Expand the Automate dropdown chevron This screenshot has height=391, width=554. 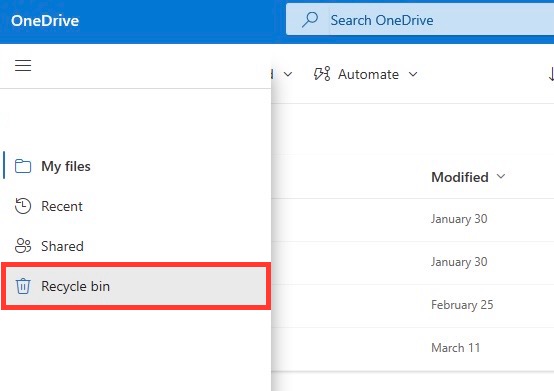click(x=413, y=74)
